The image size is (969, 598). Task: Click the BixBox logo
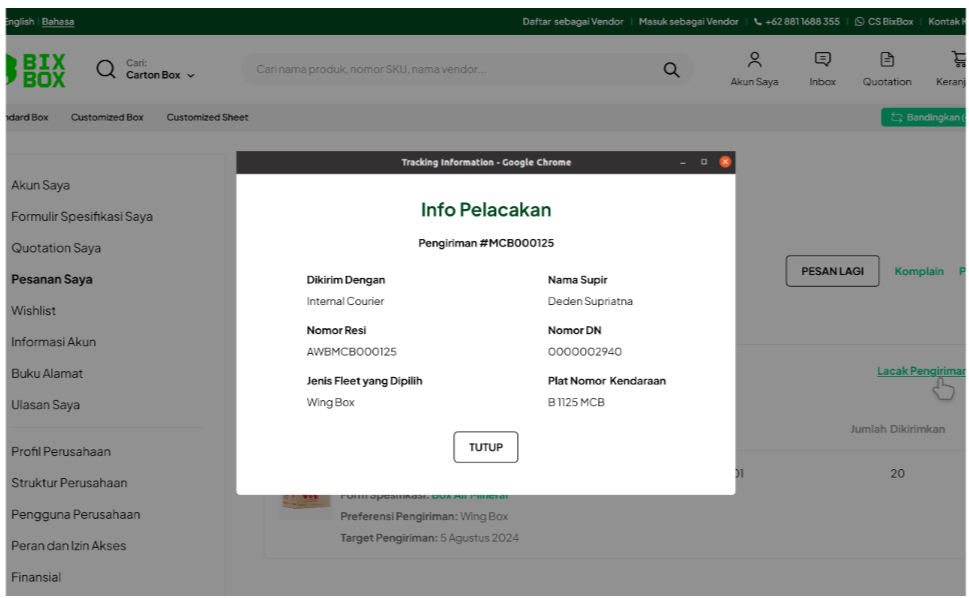click(36, 70)
